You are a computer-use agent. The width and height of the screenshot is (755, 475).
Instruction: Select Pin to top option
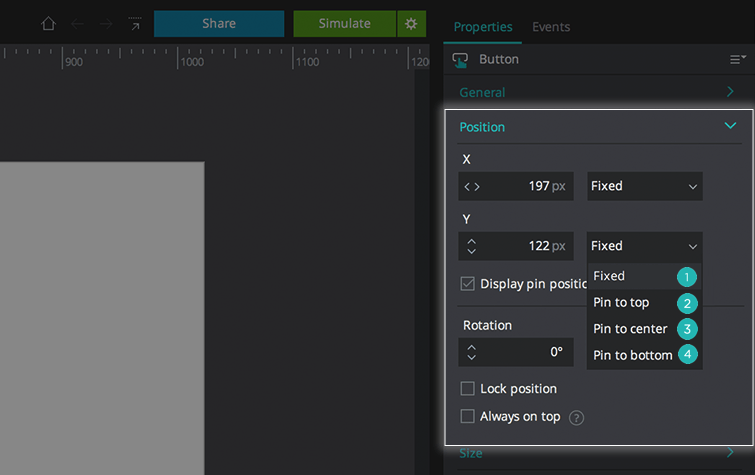645,303
